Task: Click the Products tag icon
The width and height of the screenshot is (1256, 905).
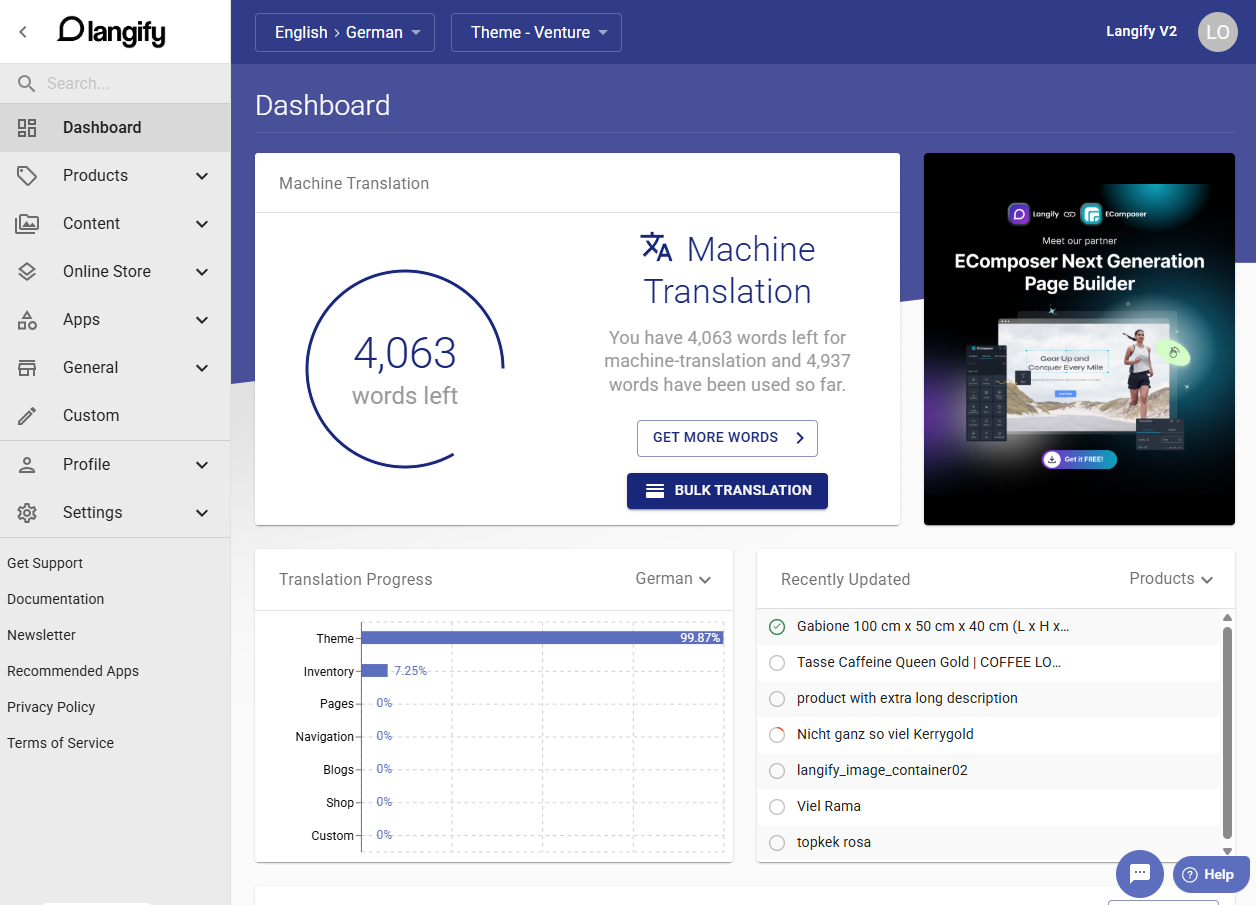Action: click(x=27, y=176)
